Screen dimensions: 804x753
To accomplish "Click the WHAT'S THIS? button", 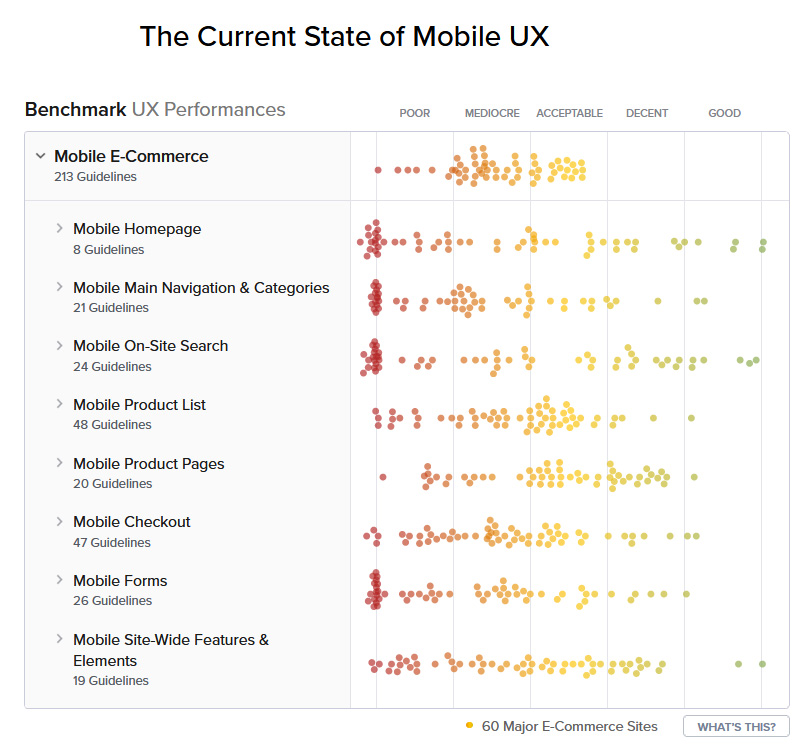I will pyautogui.click(x=736, y=726).
